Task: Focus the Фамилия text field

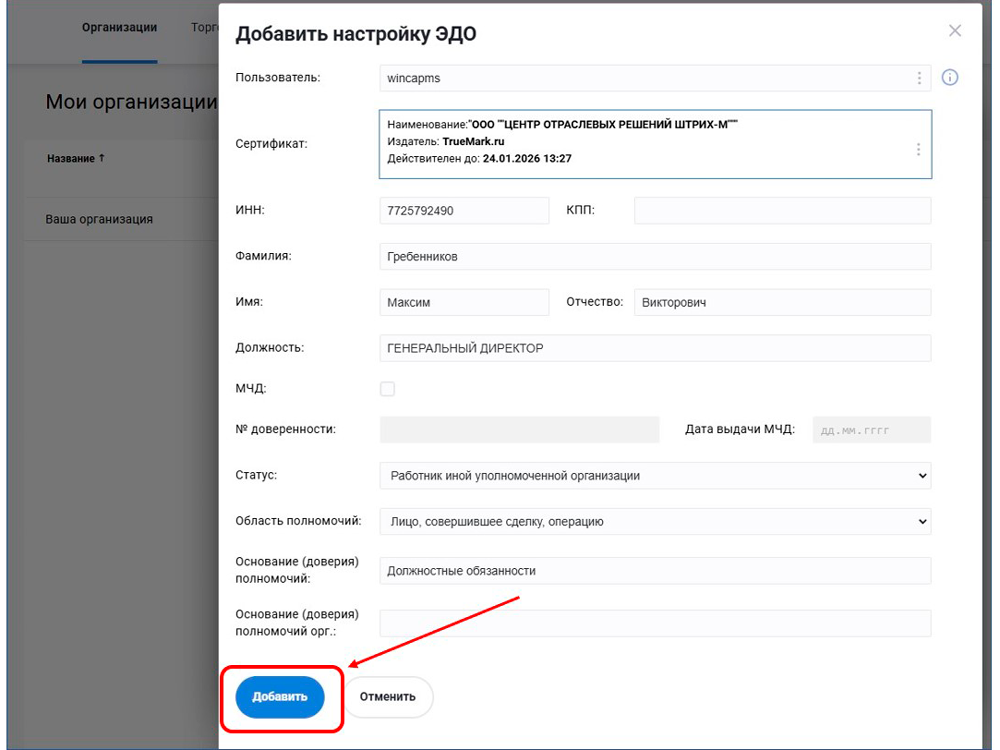Action: pos(655,257)
